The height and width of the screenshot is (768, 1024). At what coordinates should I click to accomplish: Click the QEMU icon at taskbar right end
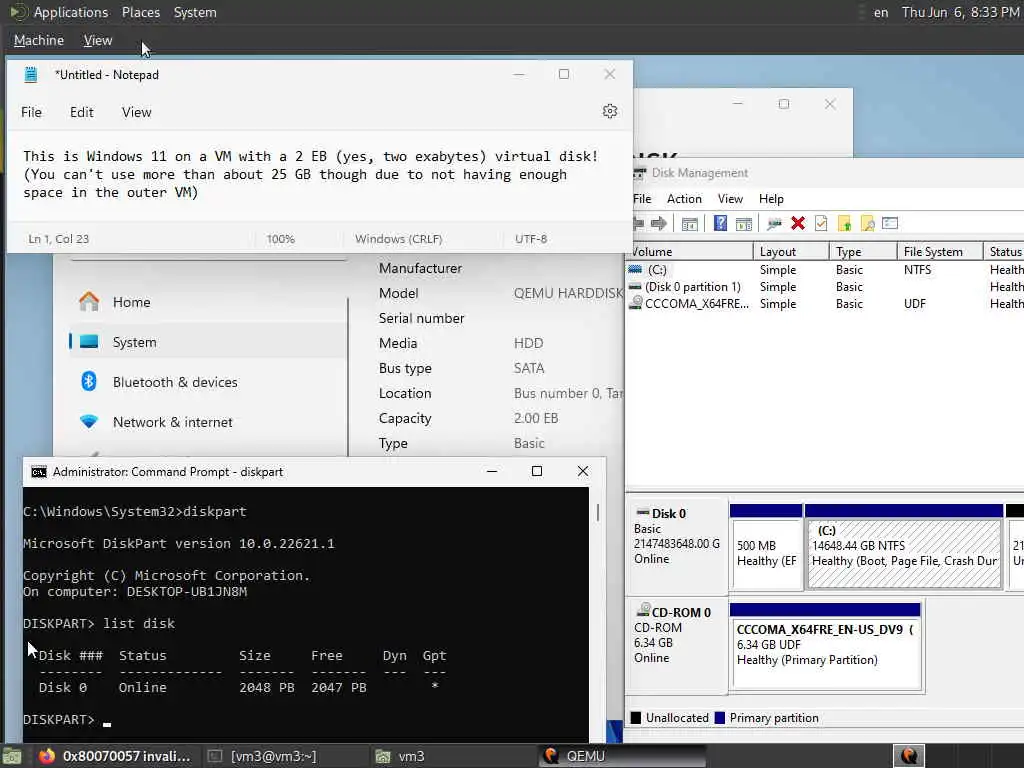[908, 756]
